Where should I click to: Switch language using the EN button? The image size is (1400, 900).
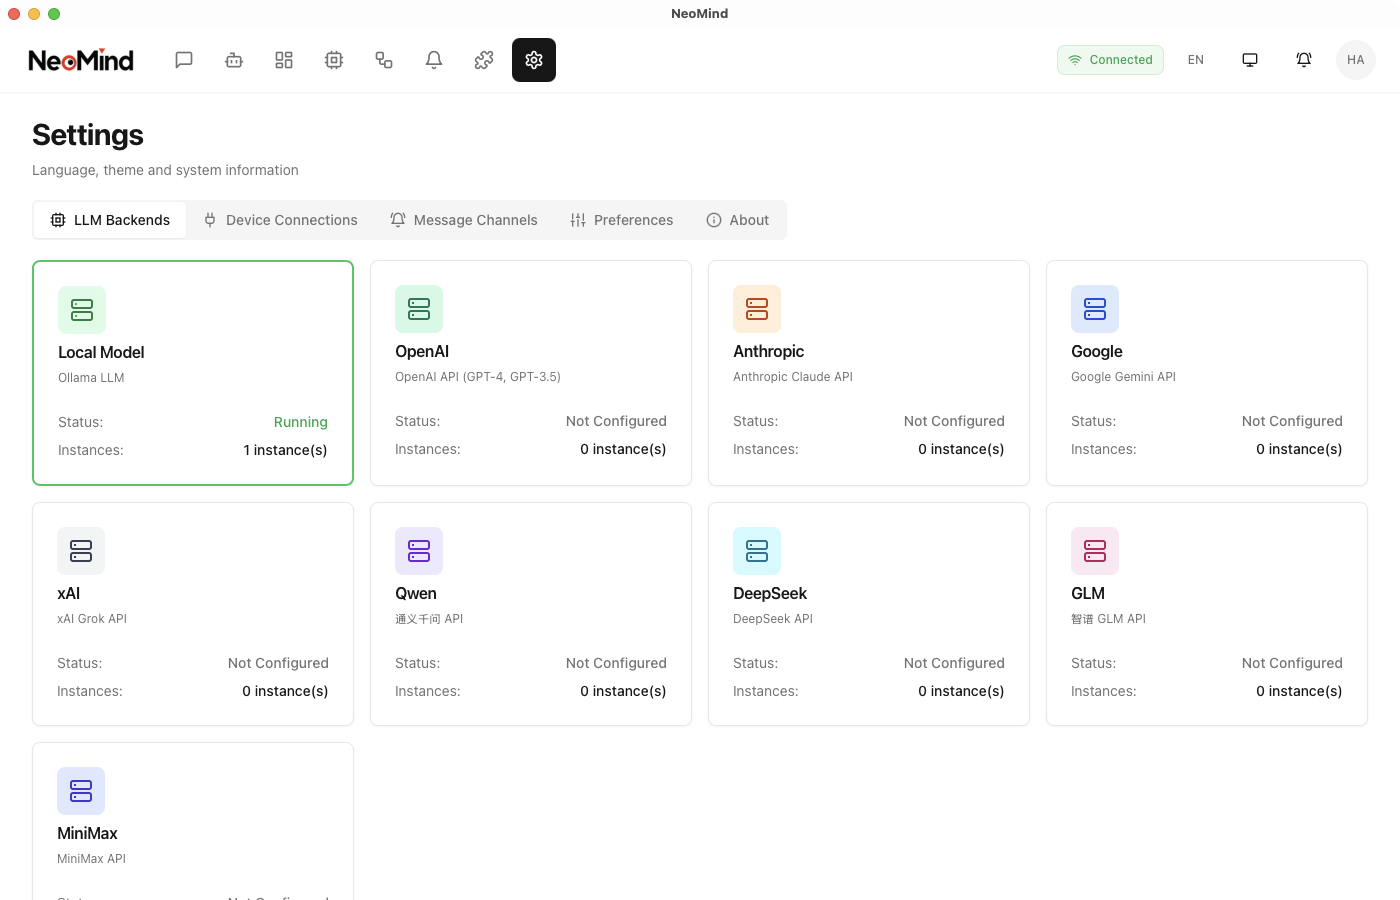tap(1196, 60)
